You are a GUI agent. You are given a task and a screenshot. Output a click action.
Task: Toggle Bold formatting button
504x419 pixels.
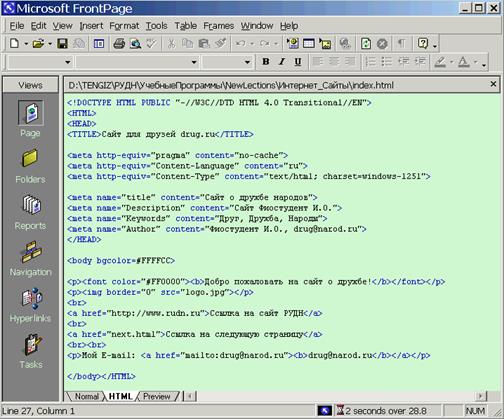[266, 62]
